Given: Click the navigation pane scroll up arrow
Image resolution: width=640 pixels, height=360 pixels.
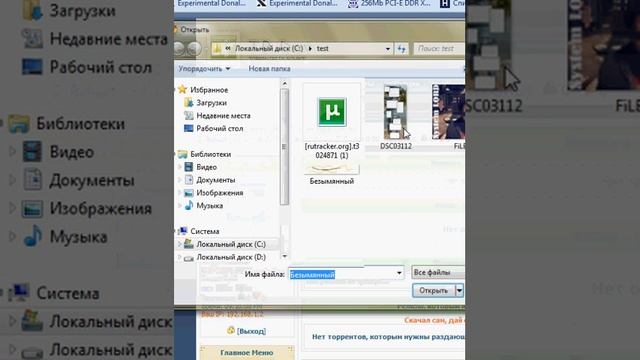Looking at the screenshot, I should [x=284, y=84].
